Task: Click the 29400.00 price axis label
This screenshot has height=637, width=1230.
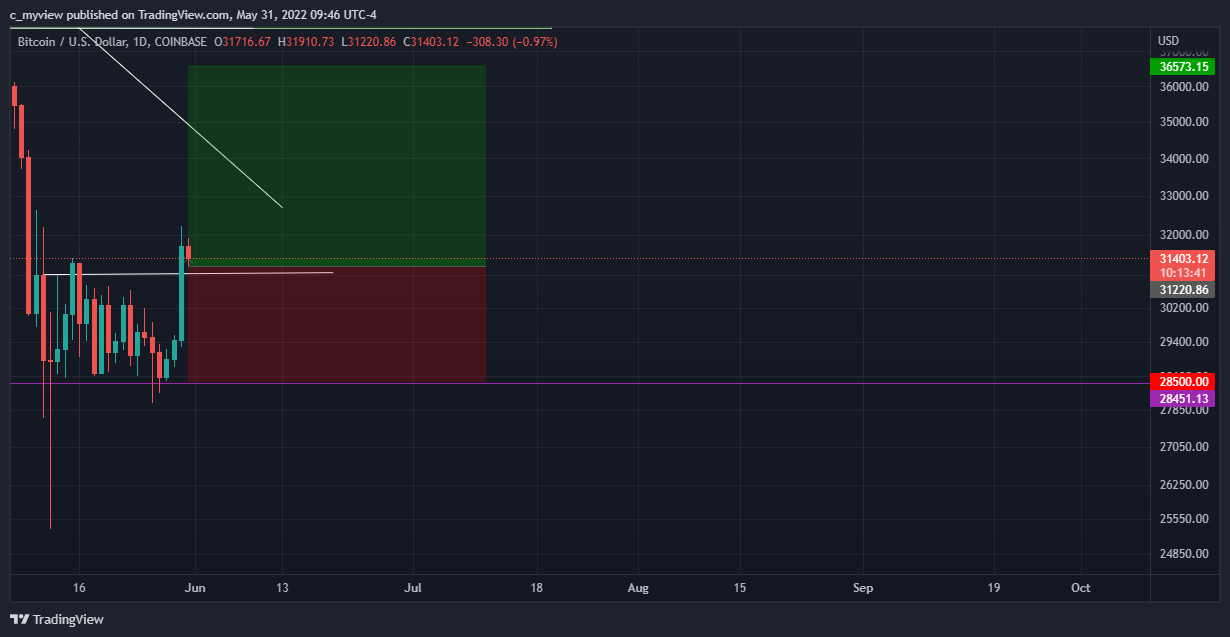Action: [x=1184, y=342]
